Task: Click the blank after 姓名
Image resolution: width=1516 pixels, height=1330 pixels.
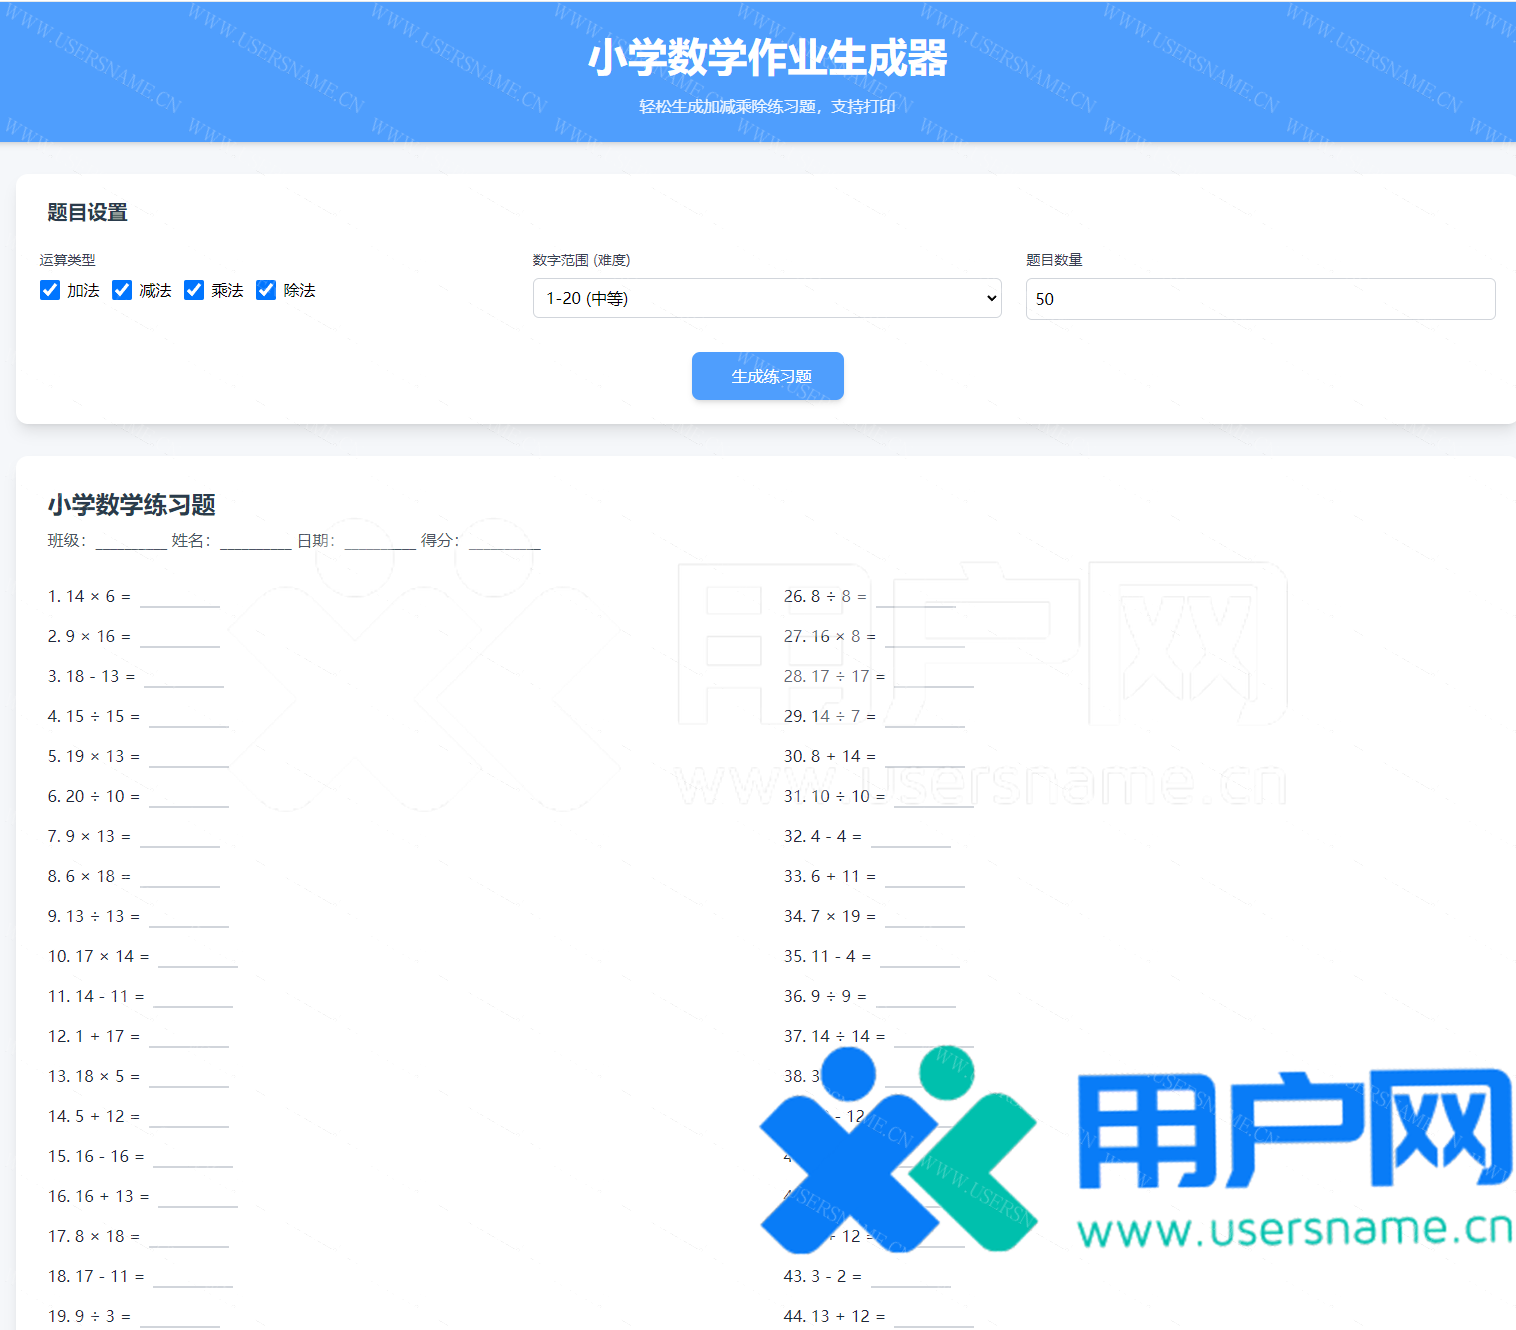Action: 255,542
